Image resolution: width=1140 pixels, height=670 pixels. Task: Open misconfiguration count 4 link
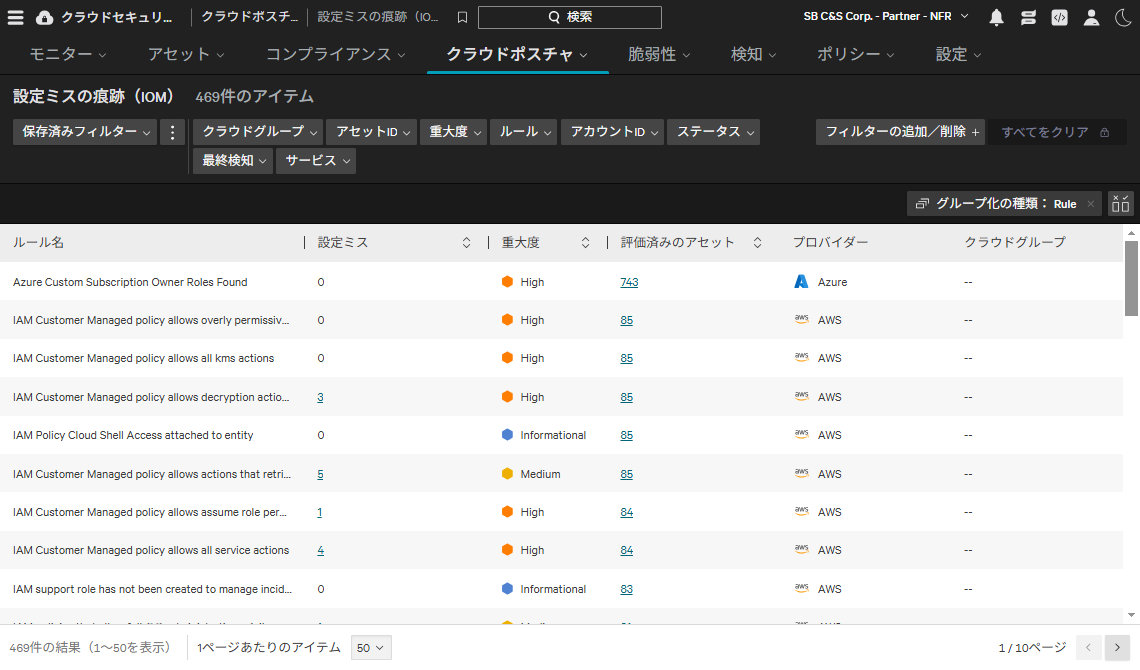(320, 551)
